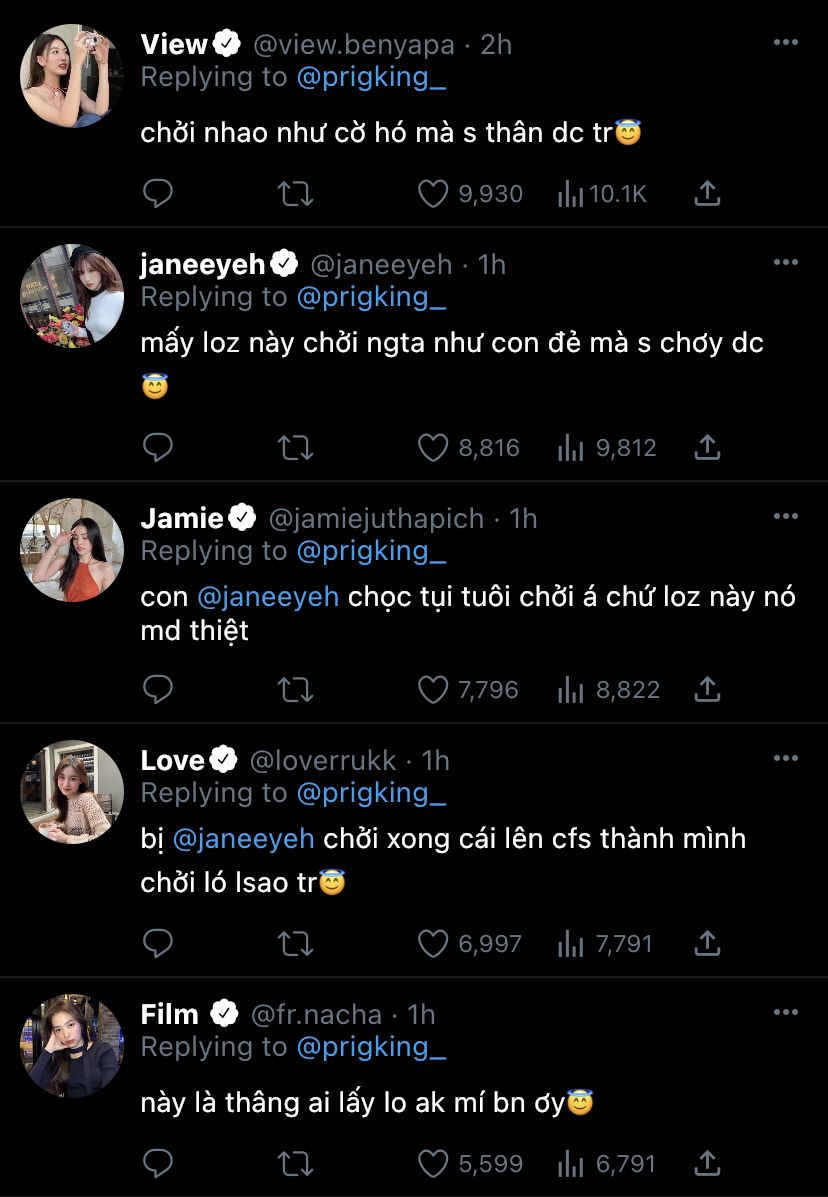Open Jamie's display name profile
The image size is (828, 1197).
[x=182, y=518]
